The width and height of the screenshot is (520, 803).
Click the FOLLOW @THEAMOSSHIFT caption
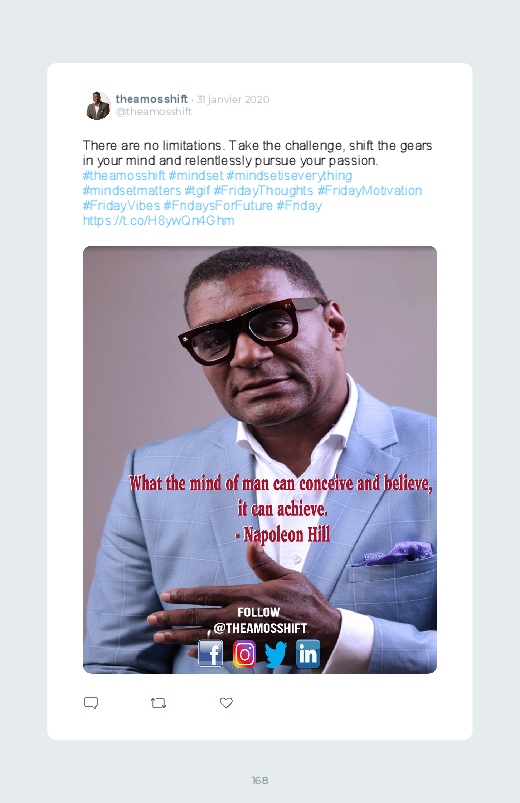tap(260, 620)
